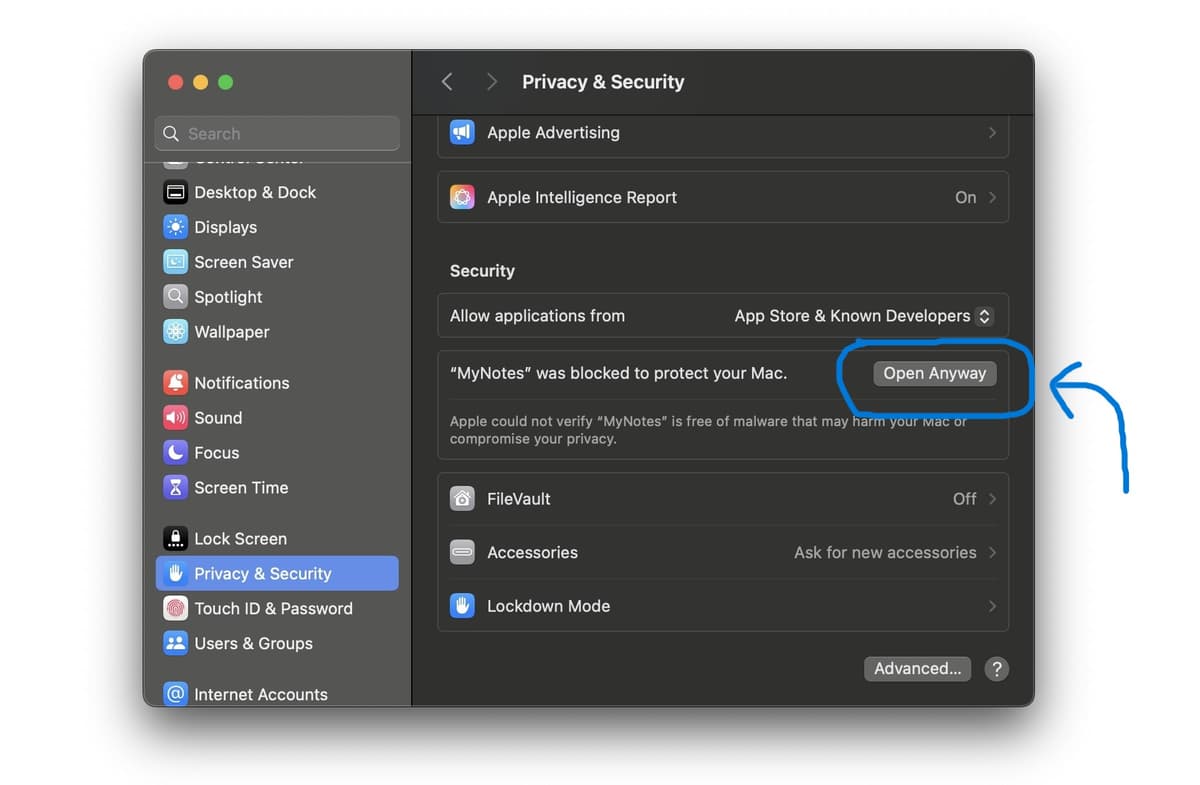Click the Wallpaper flower icon
This screenshot has height=785, width=1200.
pos(175,332)
